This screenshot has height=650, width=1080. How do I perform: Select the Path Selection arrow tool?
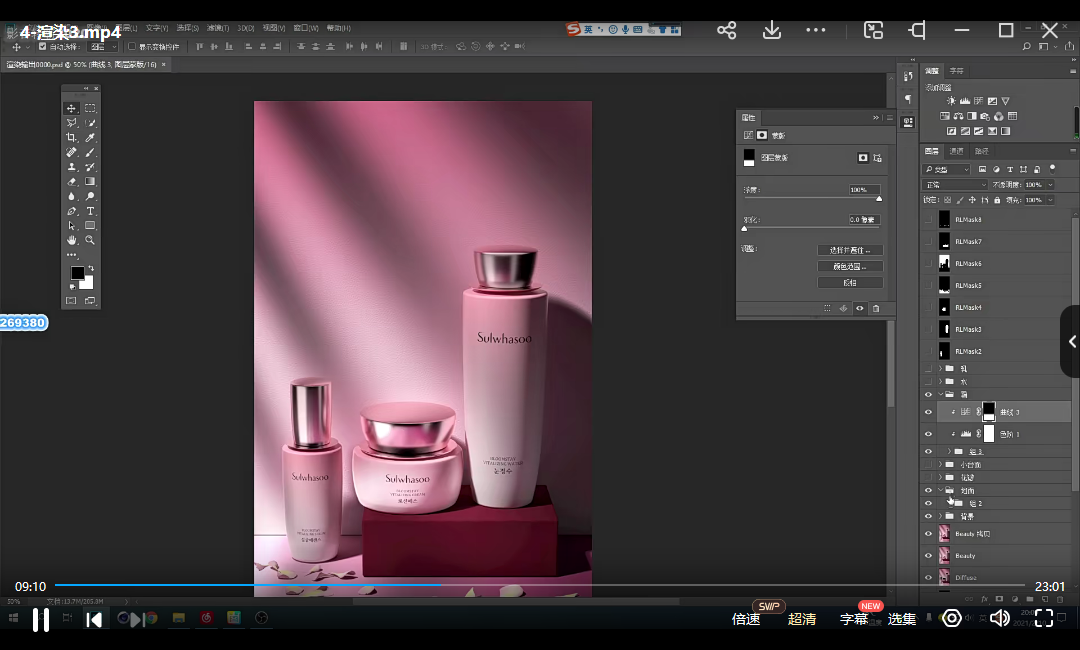pos(71,226)
